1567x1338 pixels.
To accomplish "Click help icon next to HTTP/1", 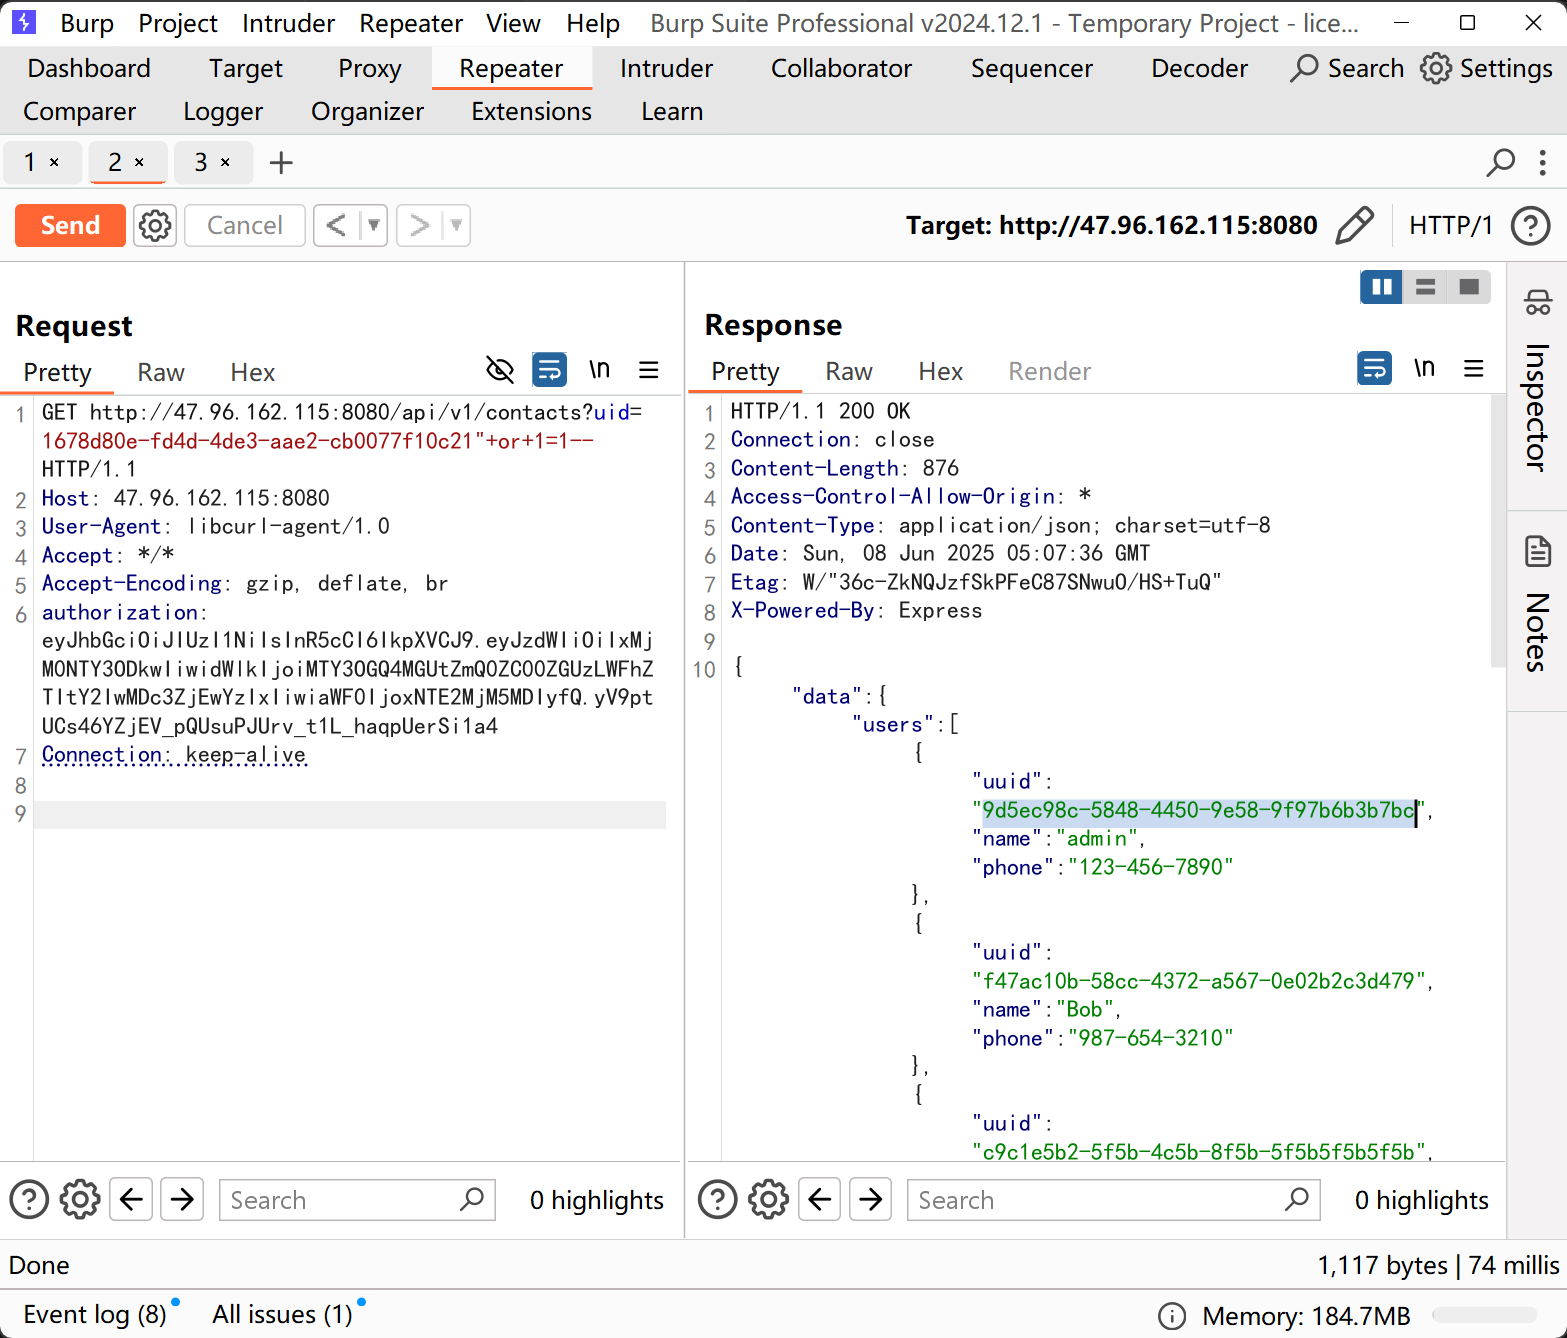I will (x=1530, y=226).
